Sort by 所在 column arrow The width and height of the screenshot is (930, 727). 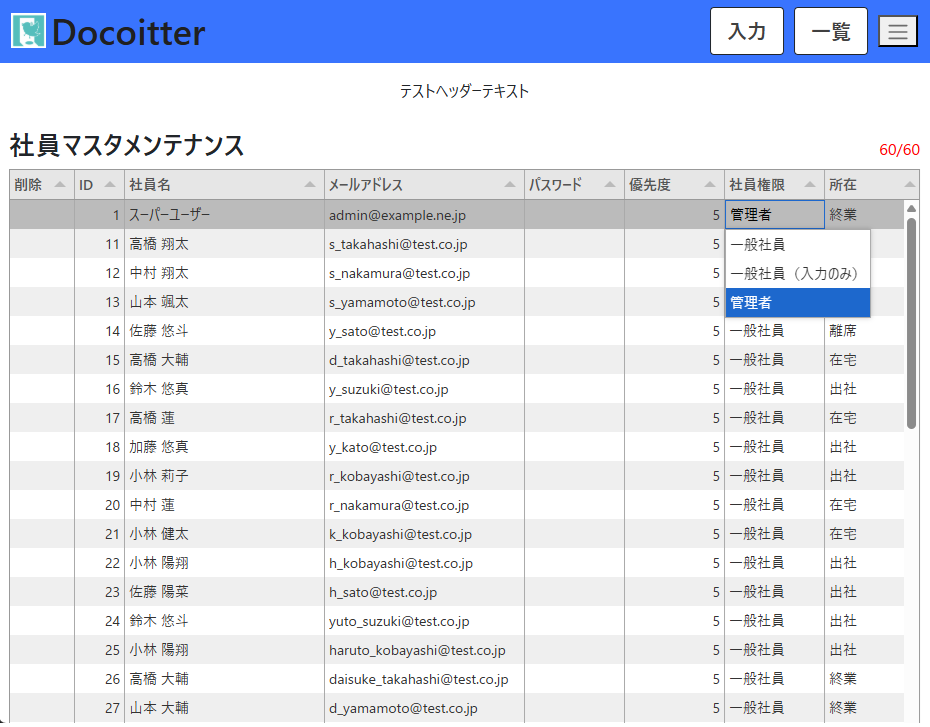coord(909,185)
